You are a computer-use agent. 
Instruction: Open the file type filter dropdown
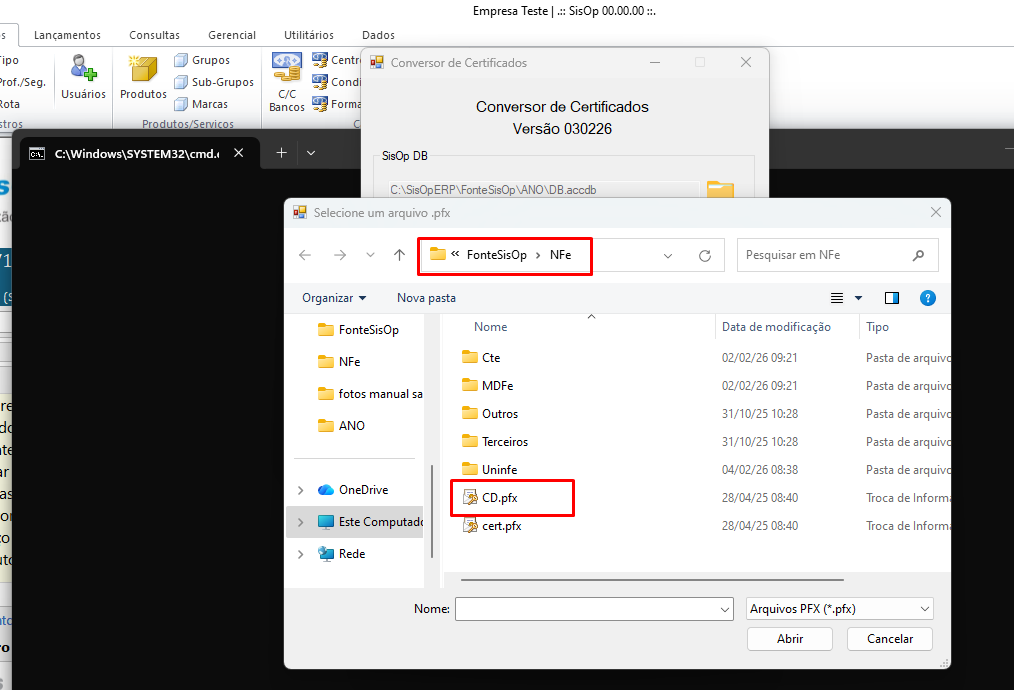(840, 609)
